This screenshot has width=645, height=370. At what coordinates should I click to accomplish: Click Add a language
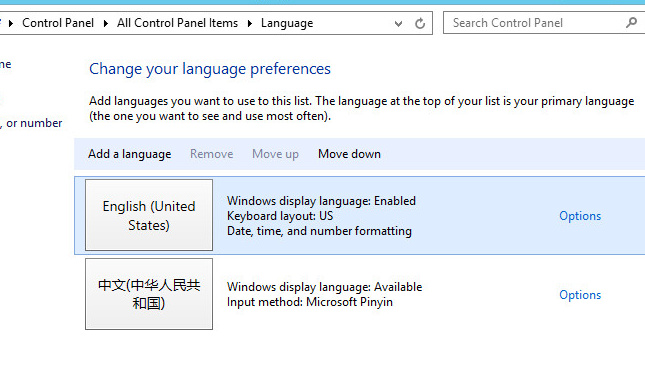tap(130, 154)
